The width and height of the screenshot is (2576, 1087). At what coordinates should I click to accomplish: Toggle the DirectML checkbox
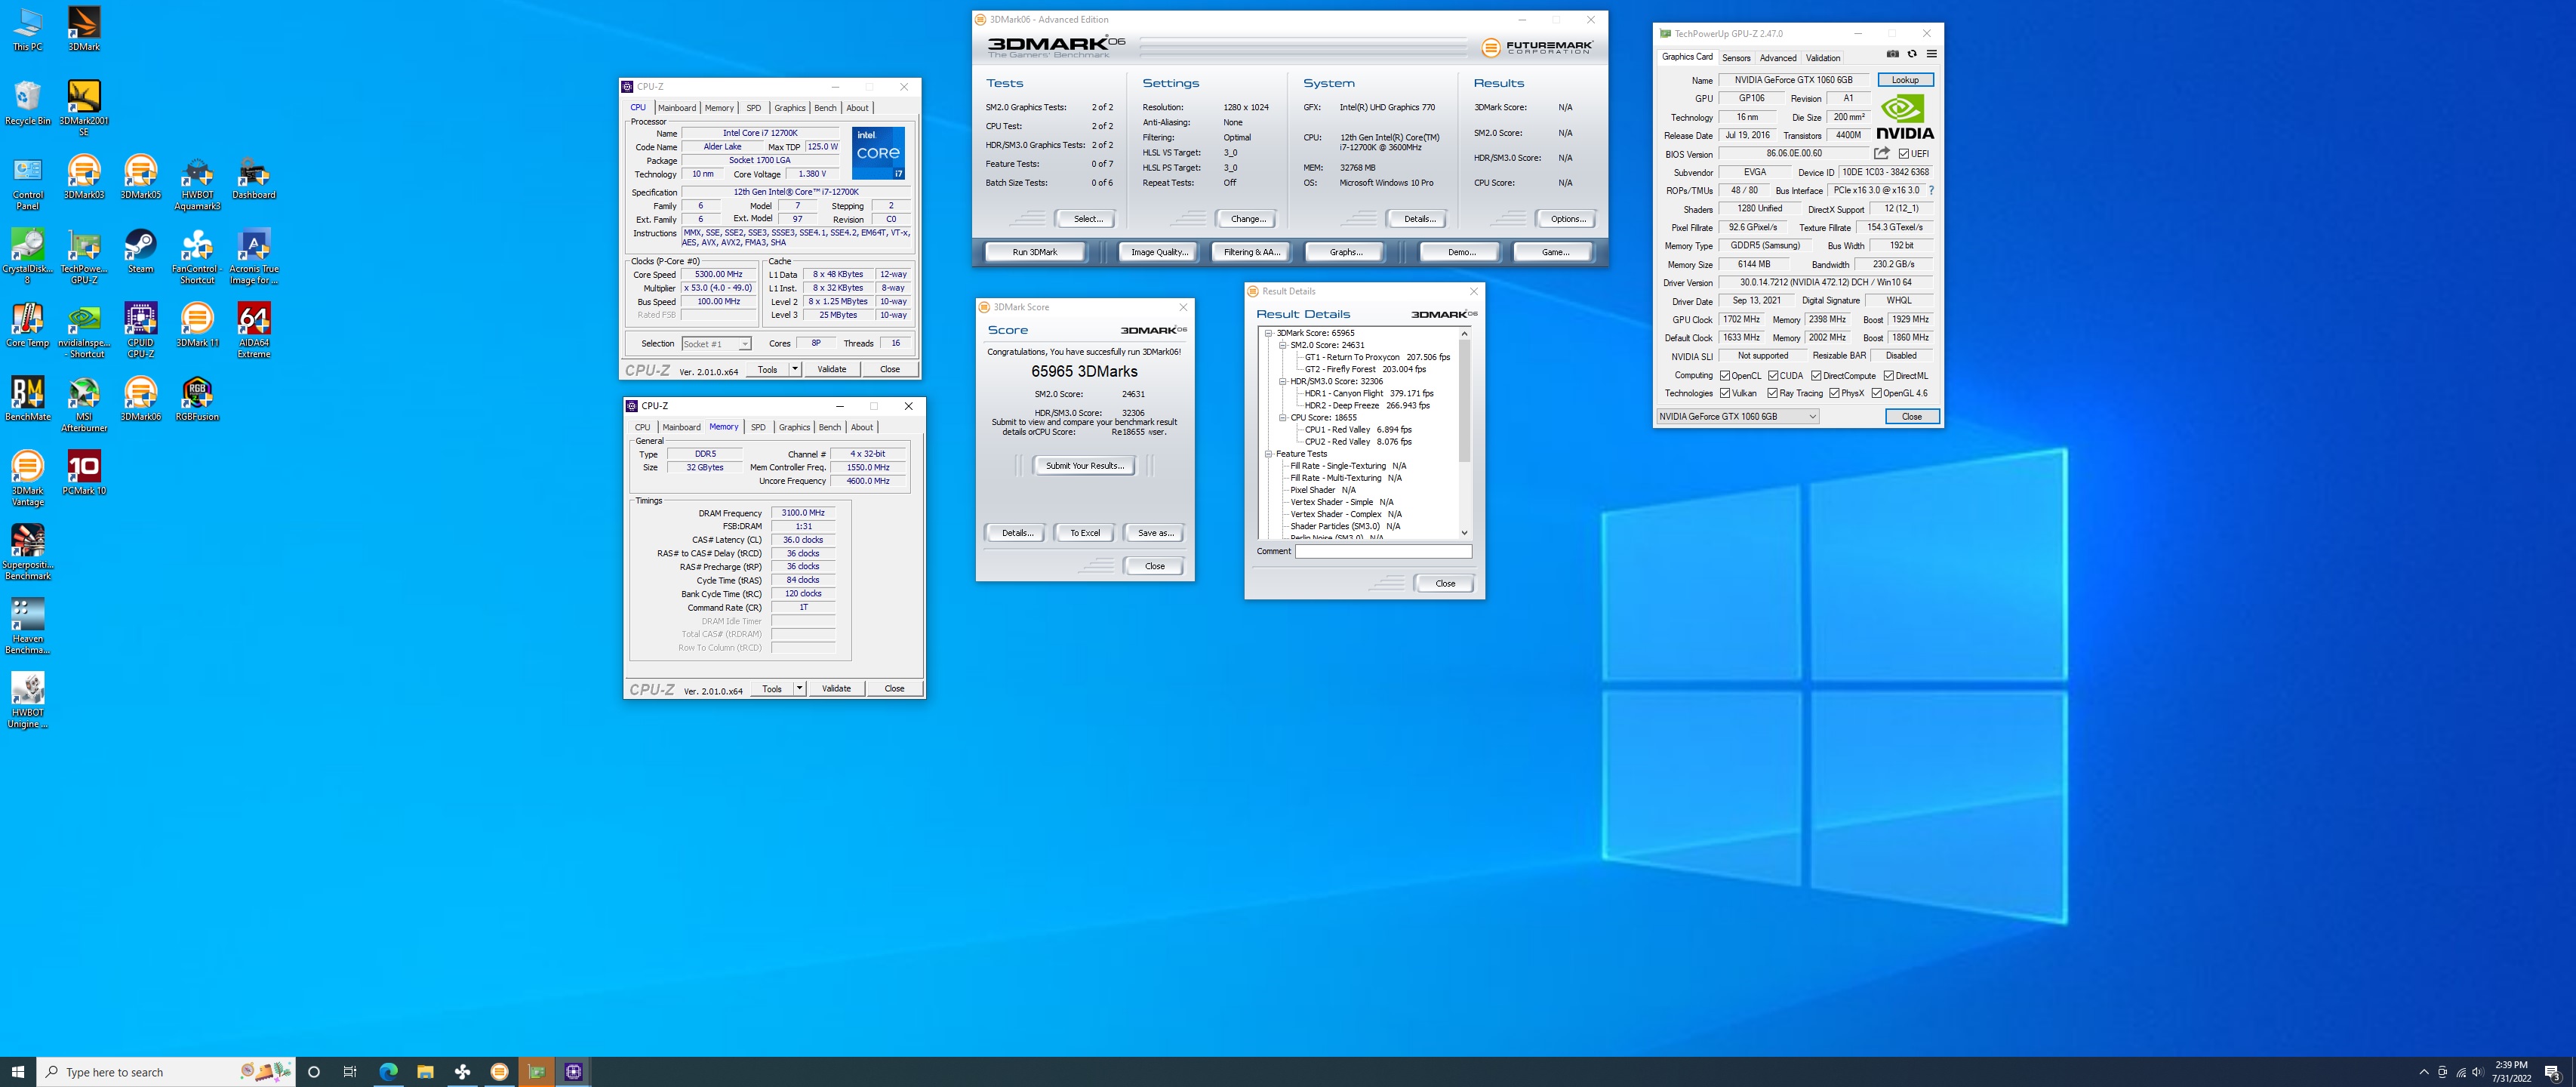click(x=1888, y=376)
